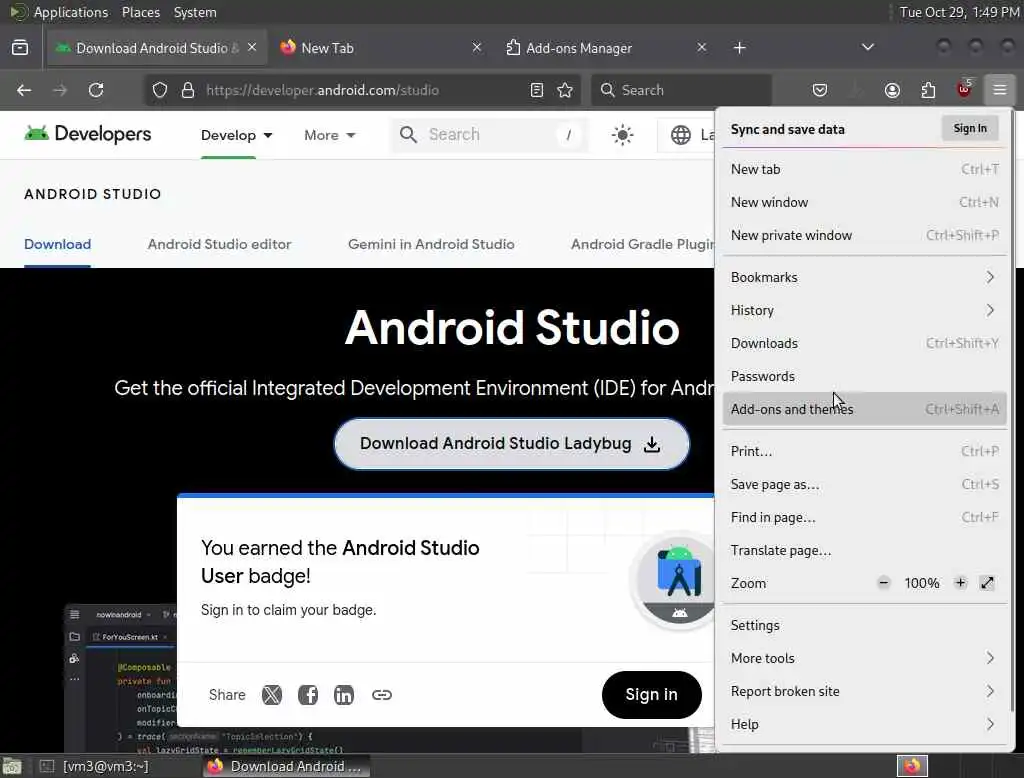Enter full screen via zoom row arrow icon

coord(987,583)
